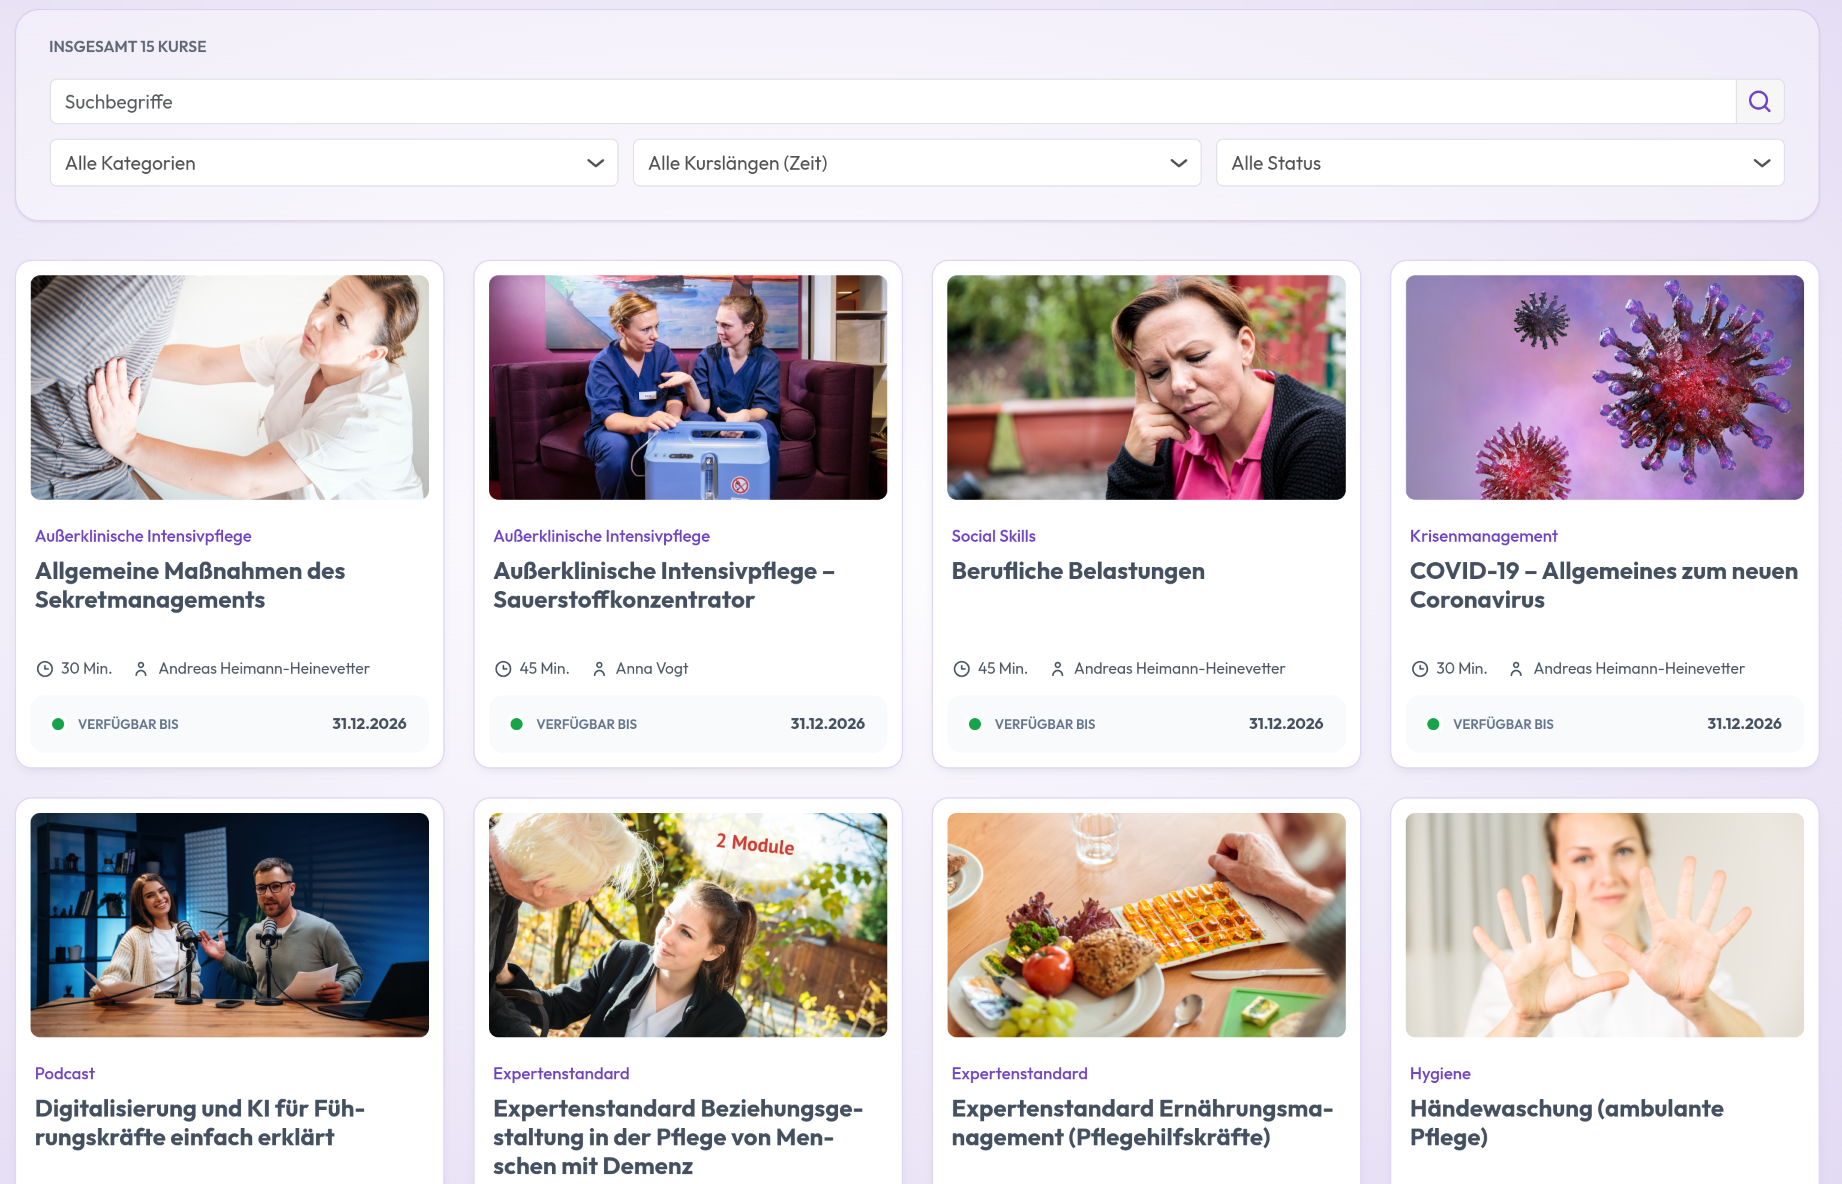The image size is (1842, 1184).
Task: Open the Alle Kategorien dropdown
Action: tap(334, 163)
